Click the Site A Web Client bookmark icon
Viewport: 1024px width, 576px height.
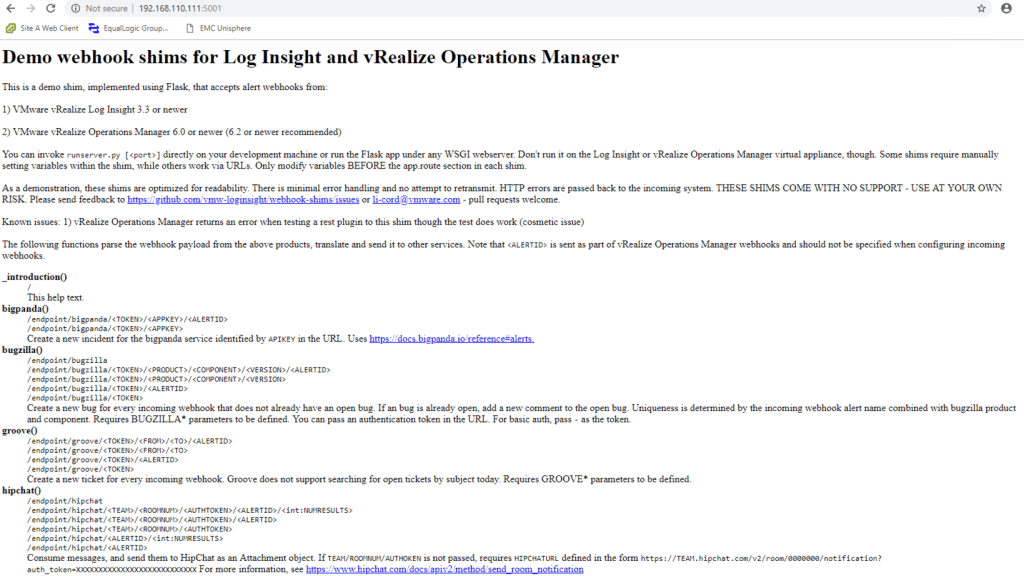pyautogui.click(x=11, y=28)
